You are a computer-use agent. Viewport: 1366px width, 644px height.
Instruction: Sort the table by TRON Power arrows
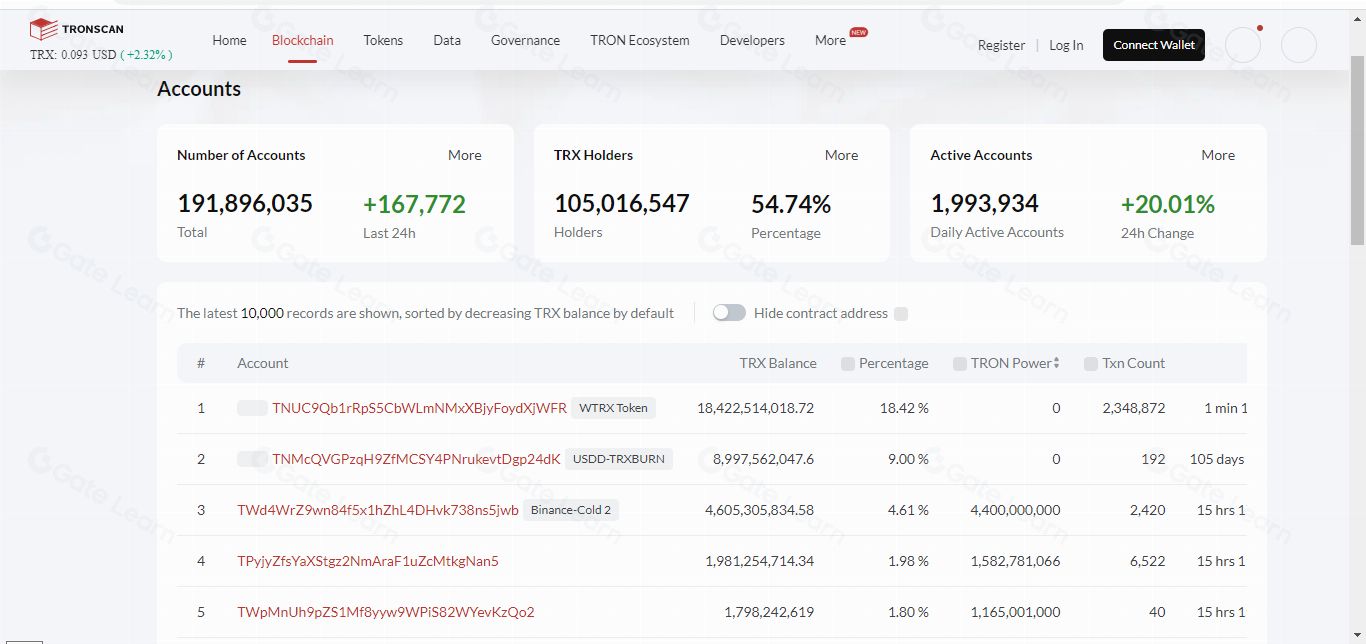[1057, 363]
